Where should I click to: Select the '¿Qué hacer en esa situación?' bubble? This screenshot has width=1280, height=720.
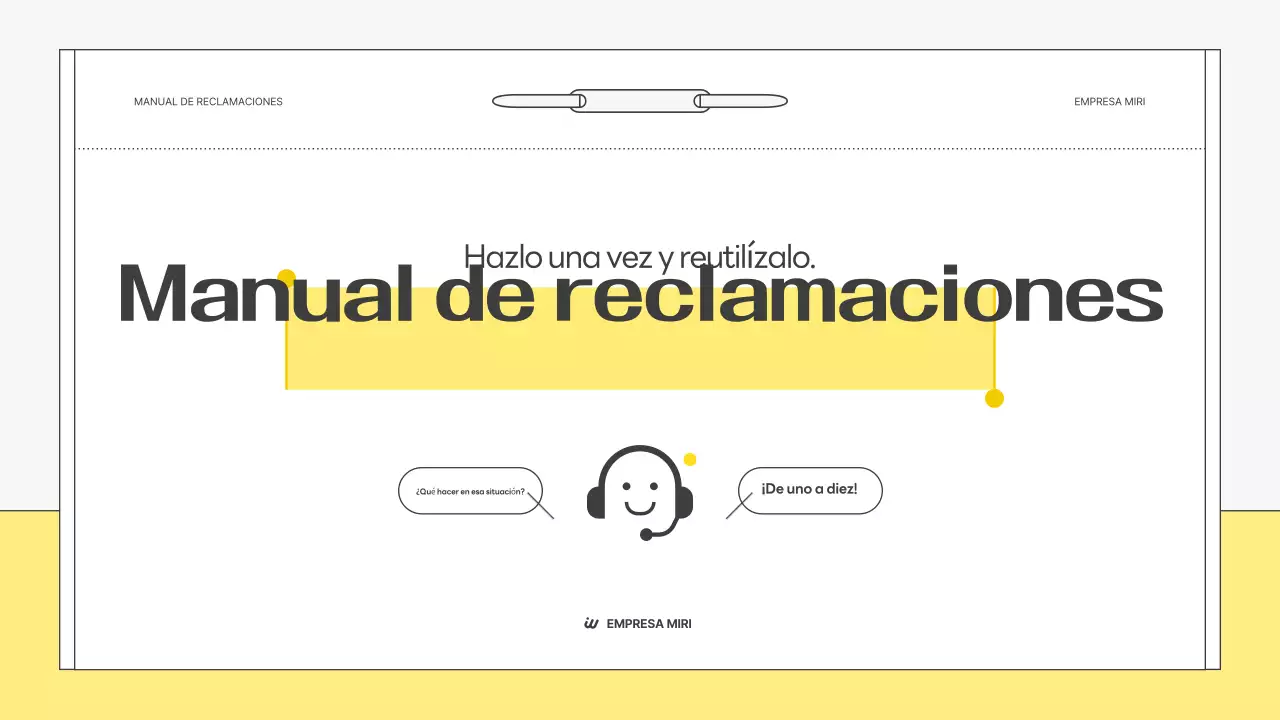coord(470,490)
